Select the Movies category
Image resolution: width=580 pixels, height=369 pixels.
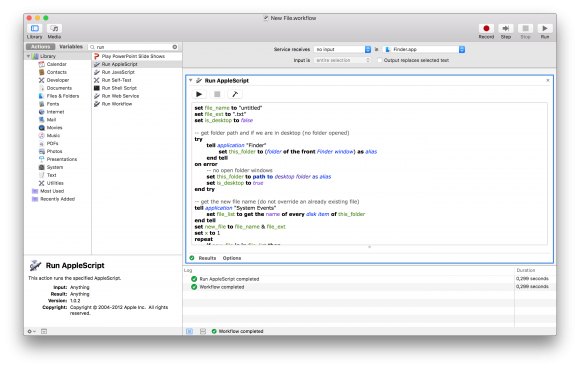pyautogui.click(x=54, y=128)
